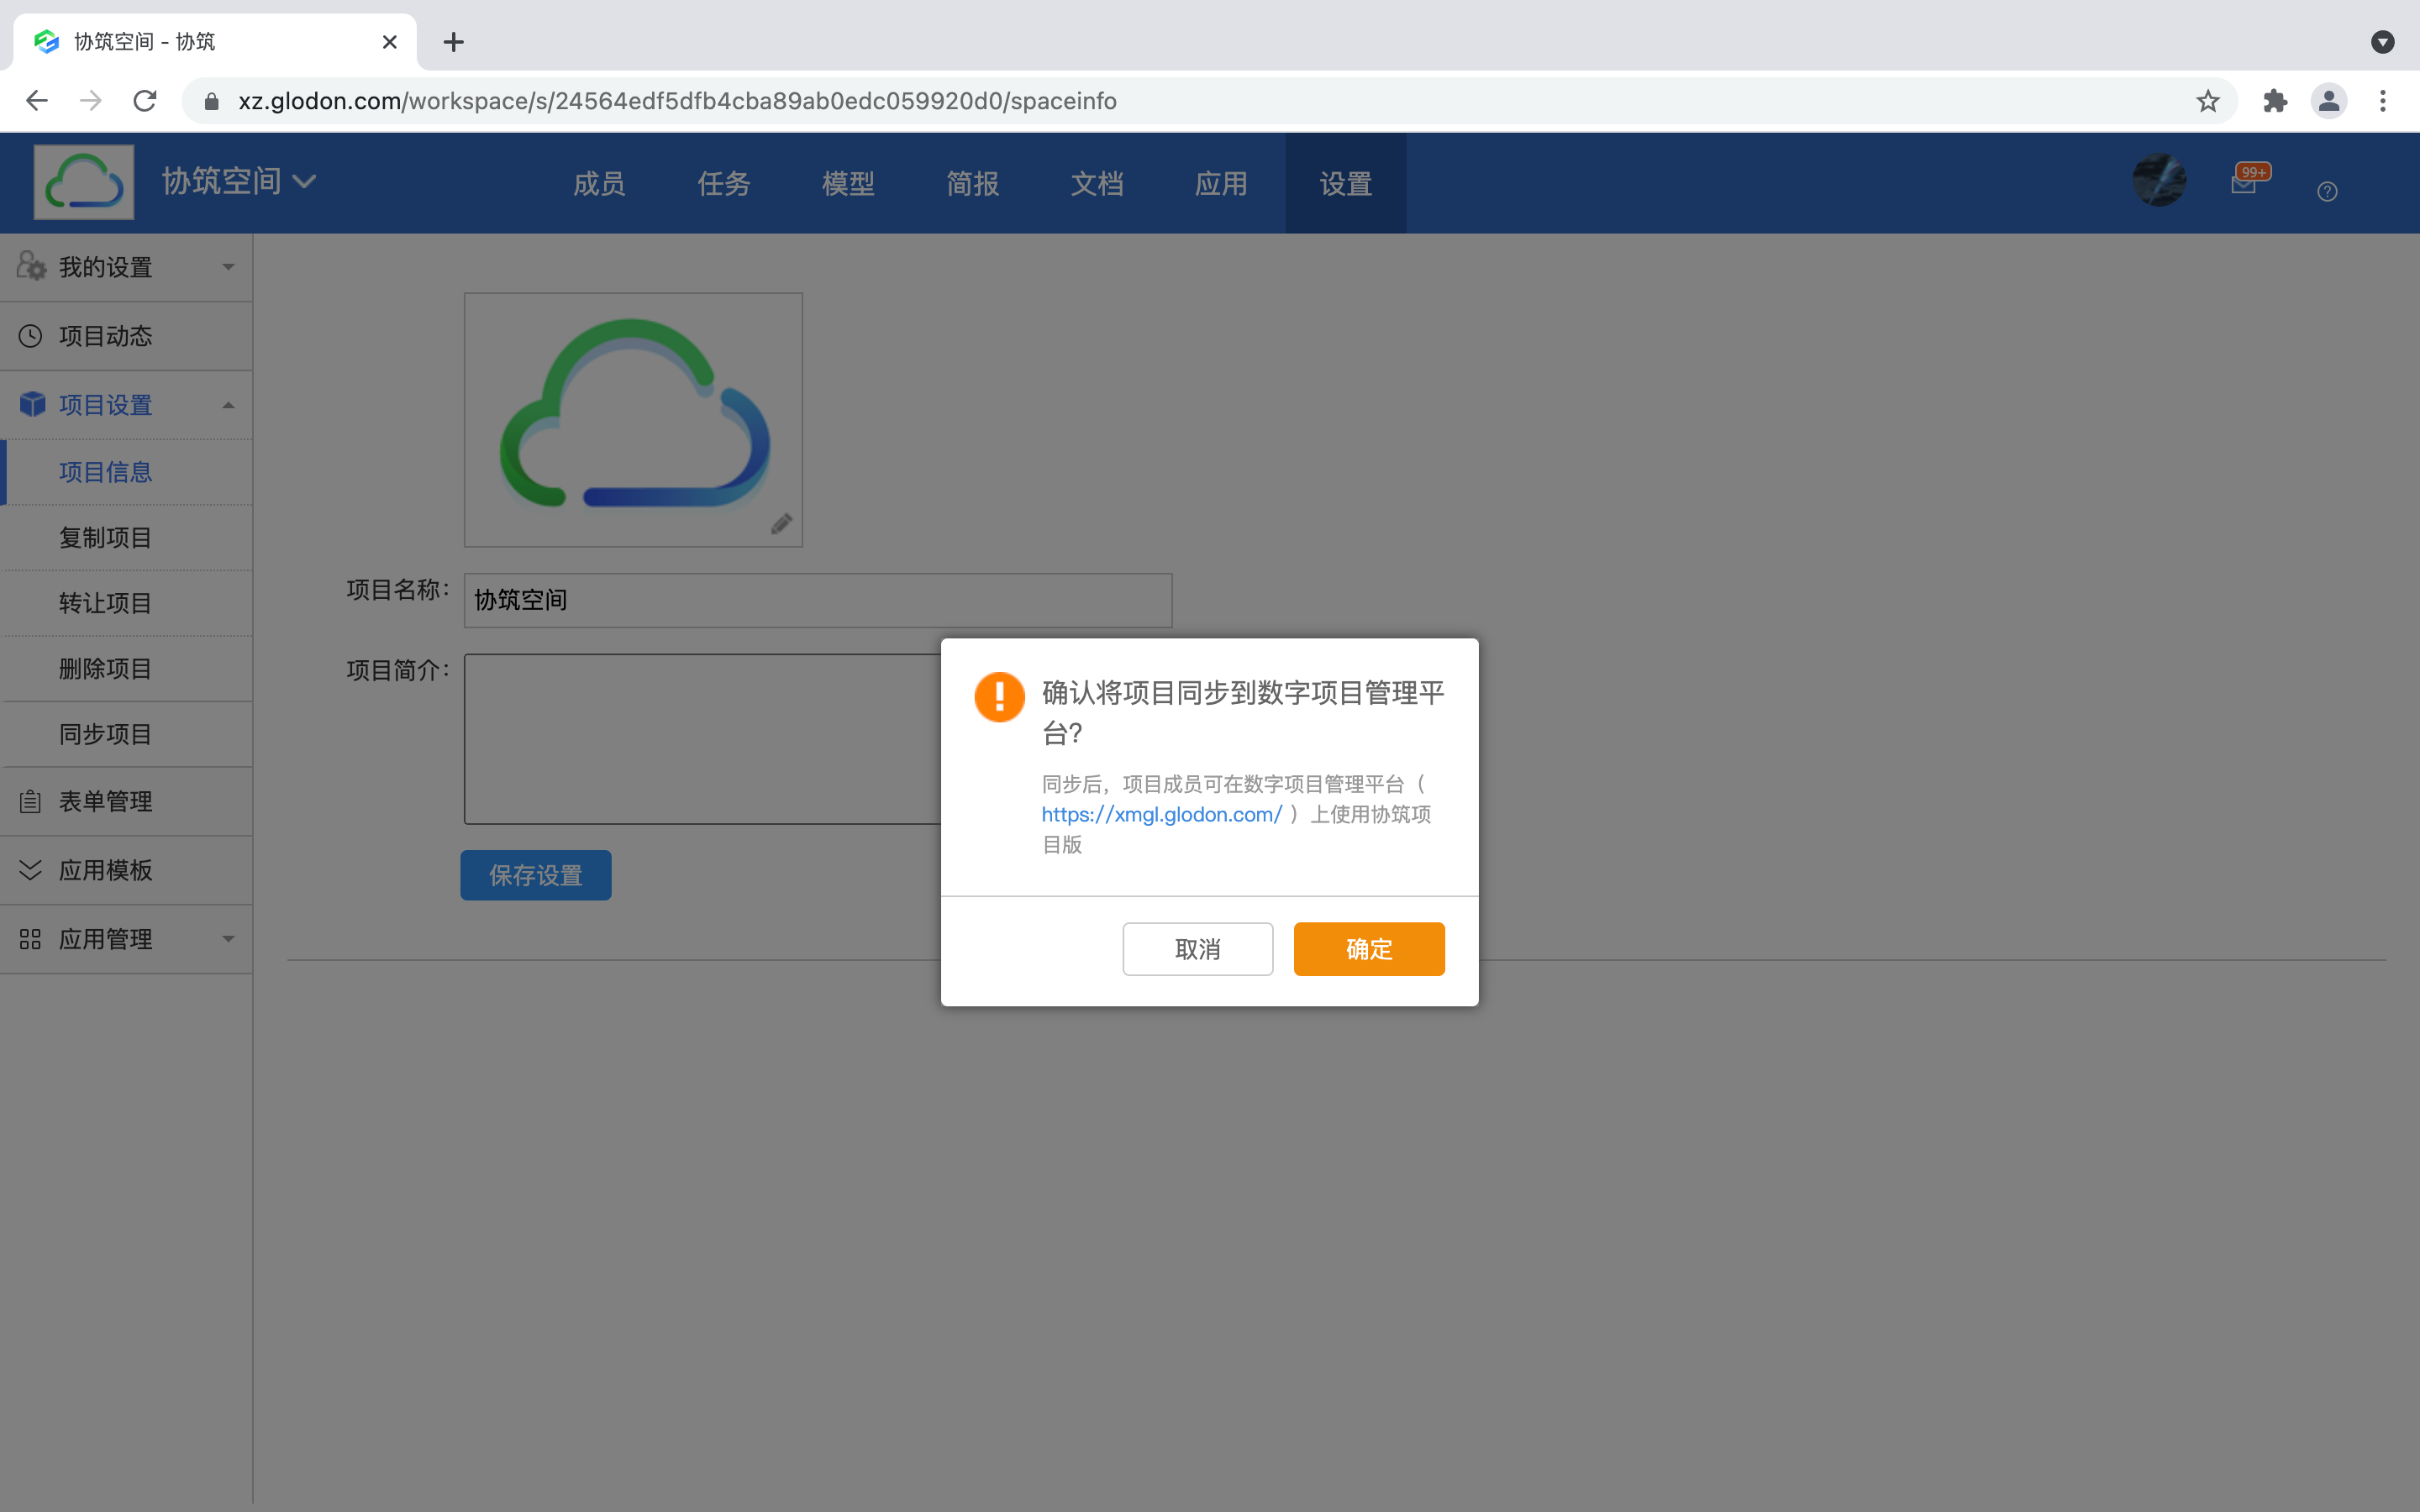Click 取消 to cancel the sync dialog
This screenshot has width=2420, height=1512.
coord(1197,948)
